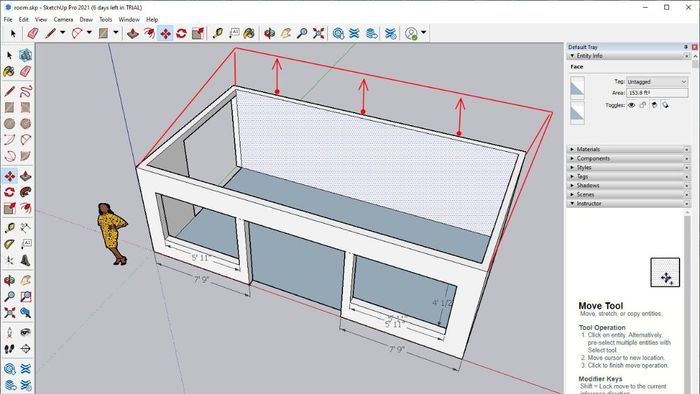Click the Area value field
Screen dimensions: 700x394
[657, 93]
